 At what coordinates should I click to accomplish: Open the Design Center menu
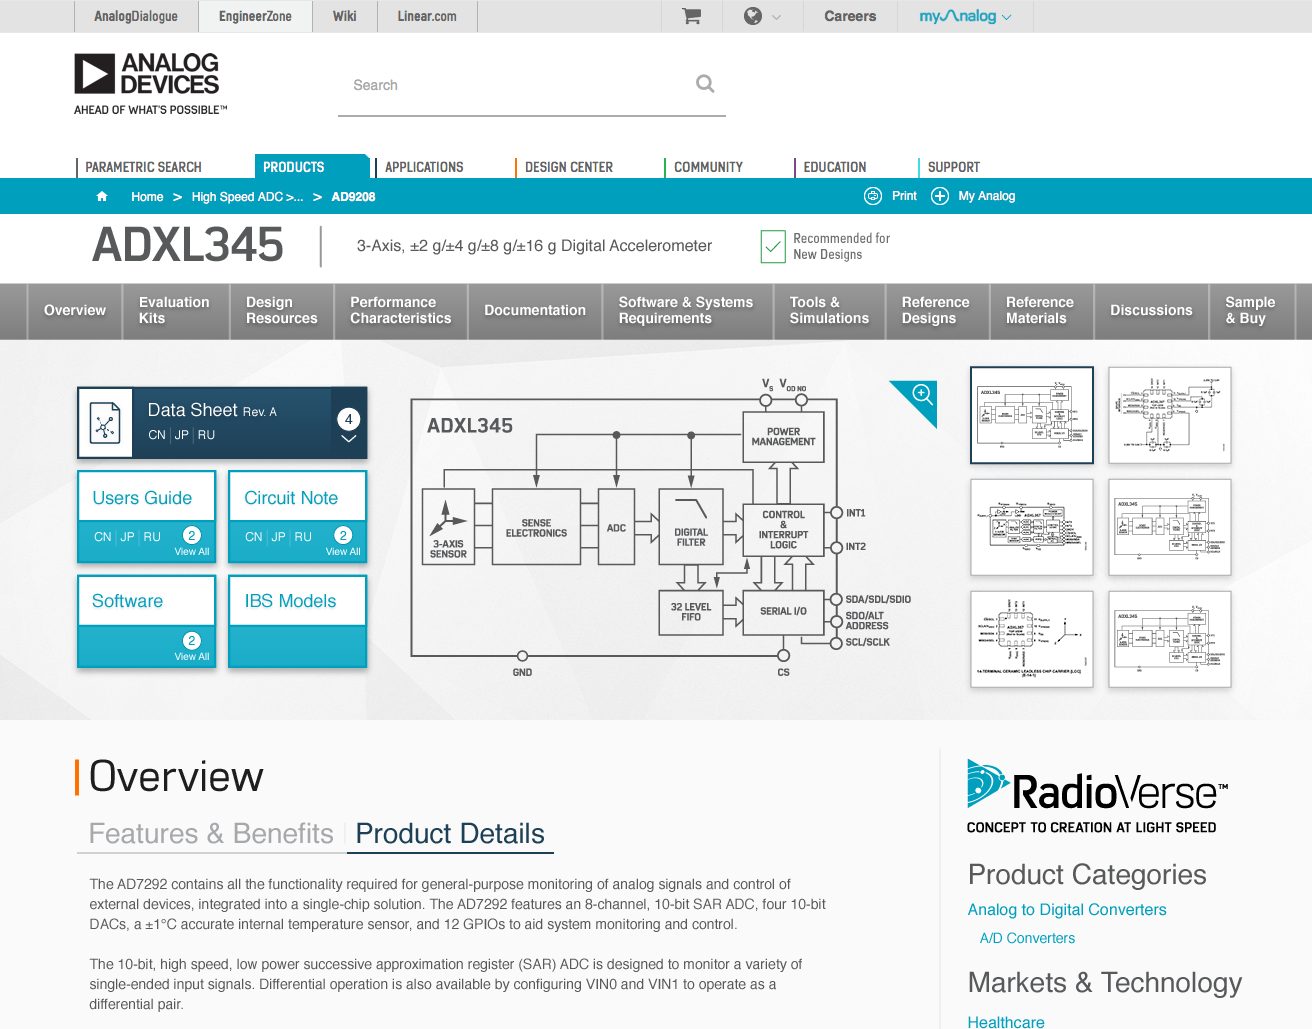[x=569, y=167]
